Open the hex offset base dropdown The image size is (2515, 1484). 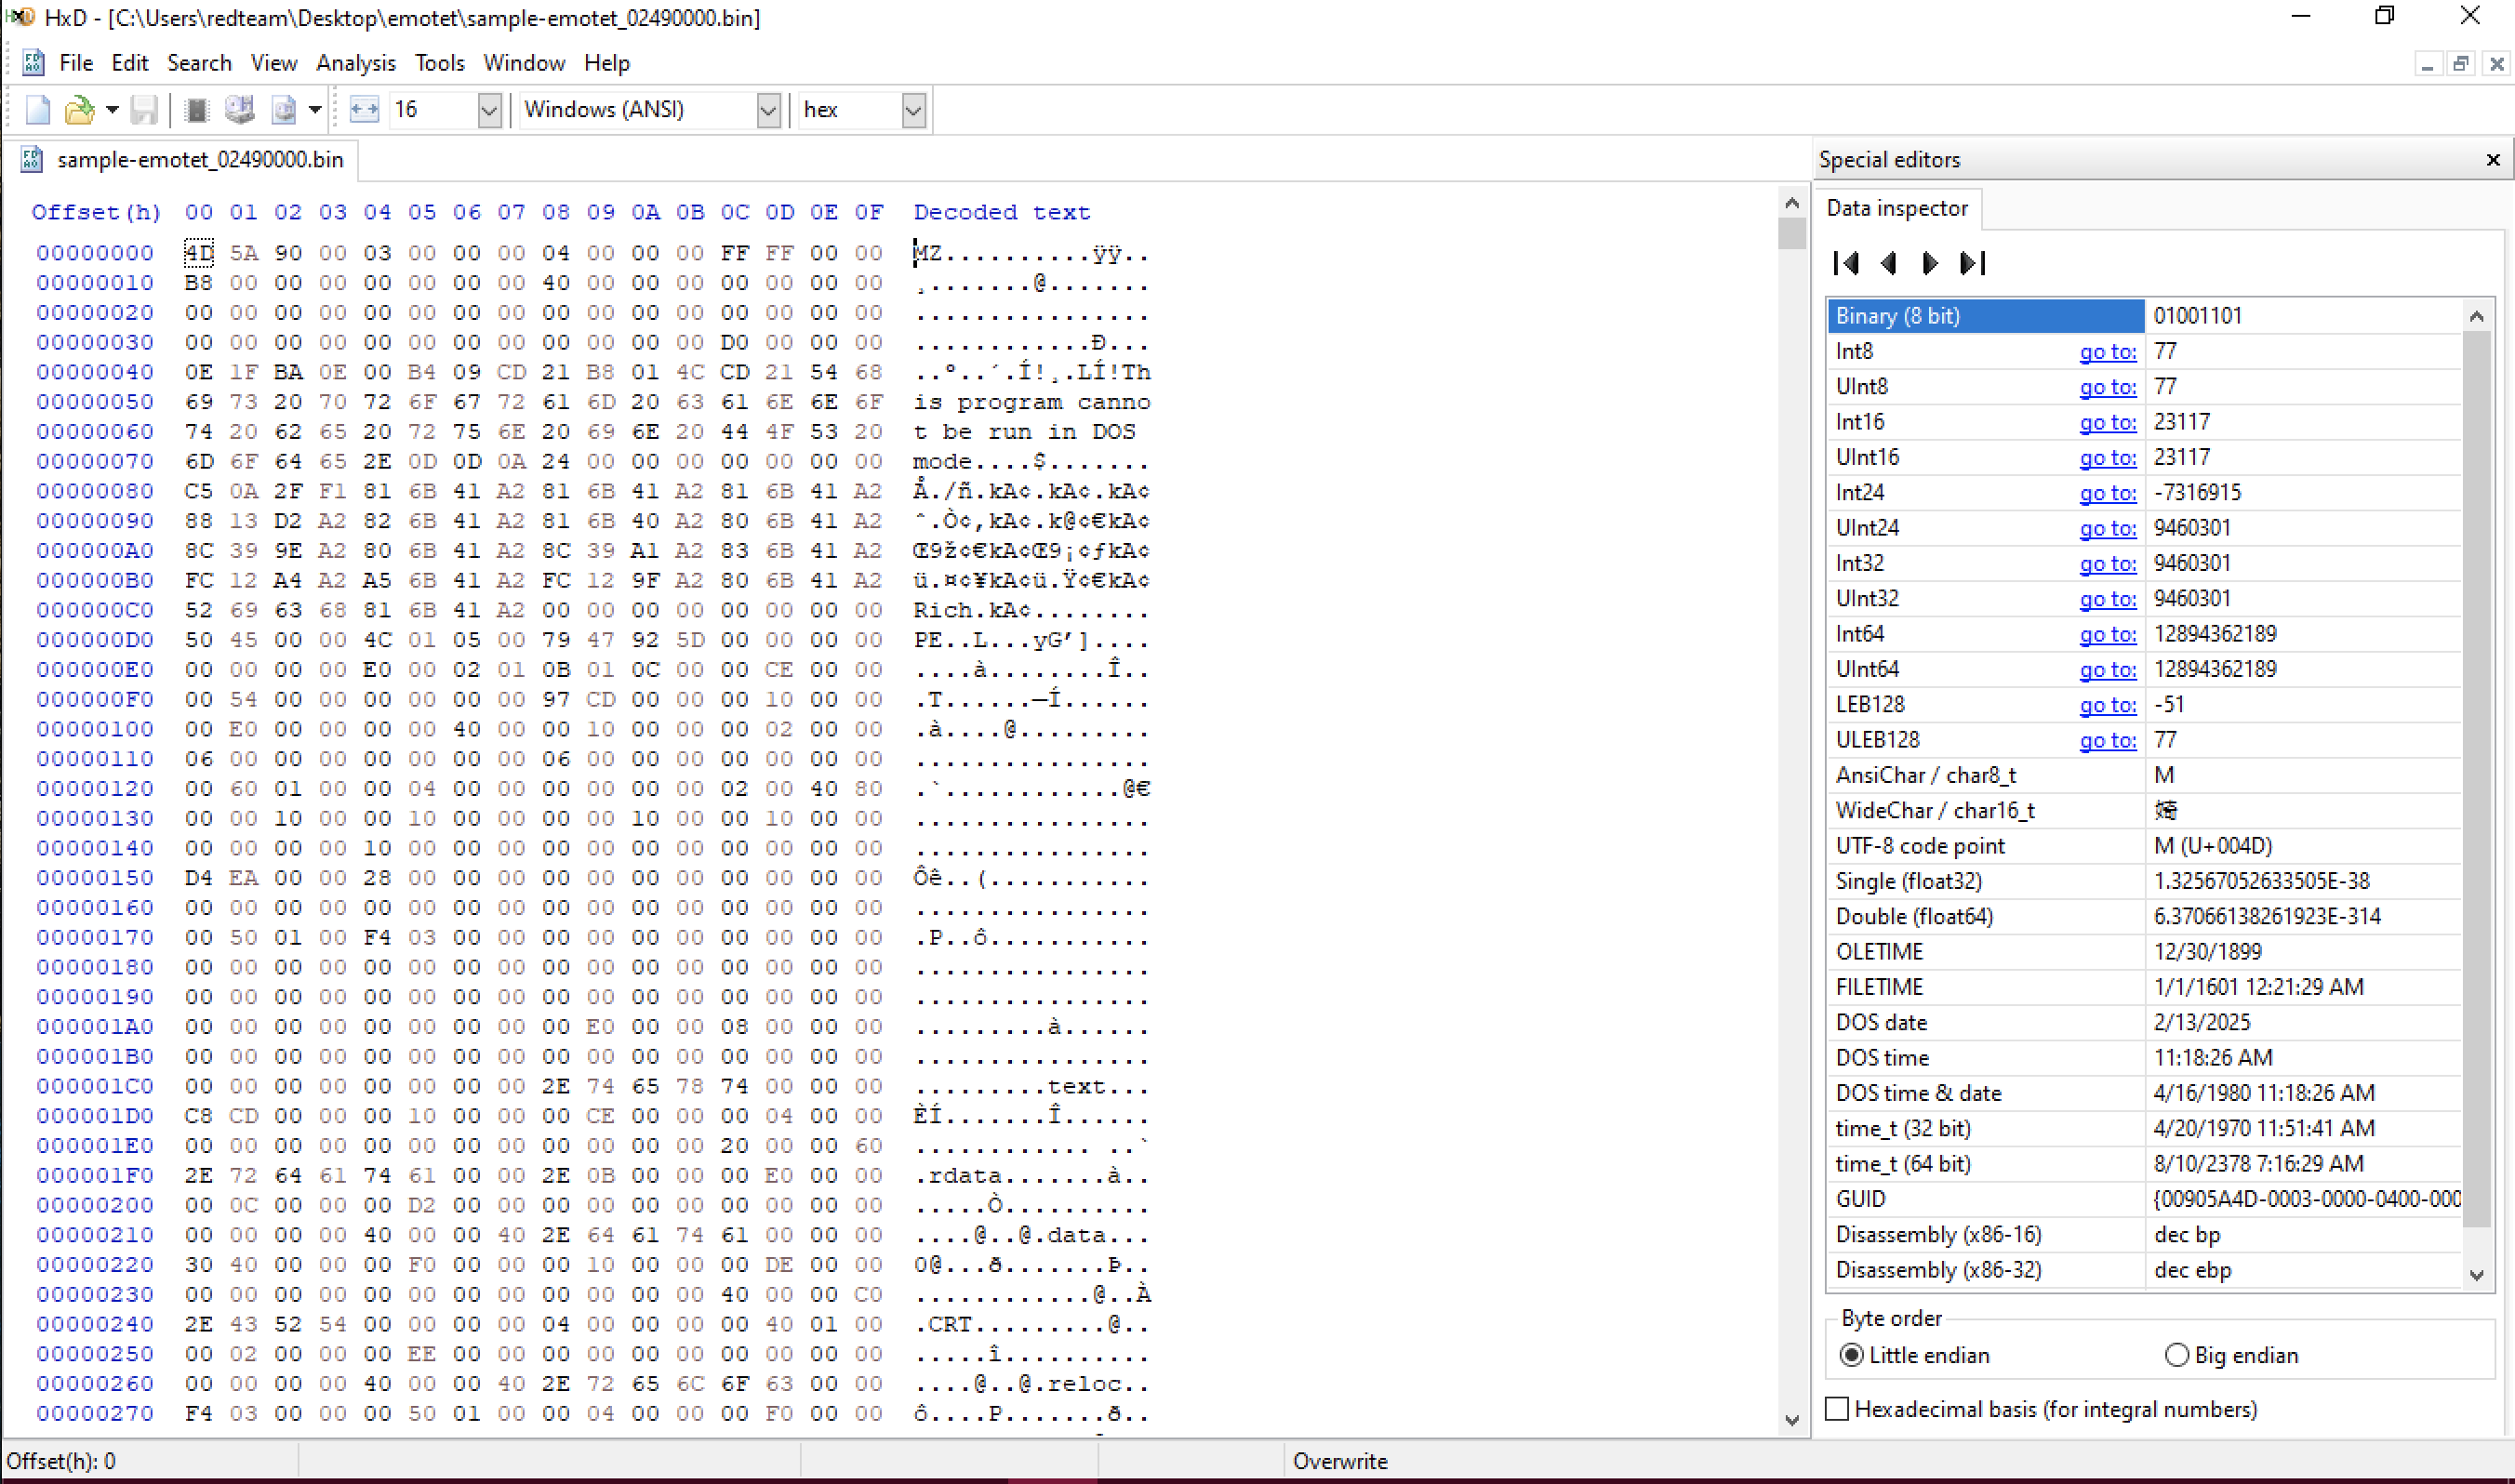click(913, 110)
